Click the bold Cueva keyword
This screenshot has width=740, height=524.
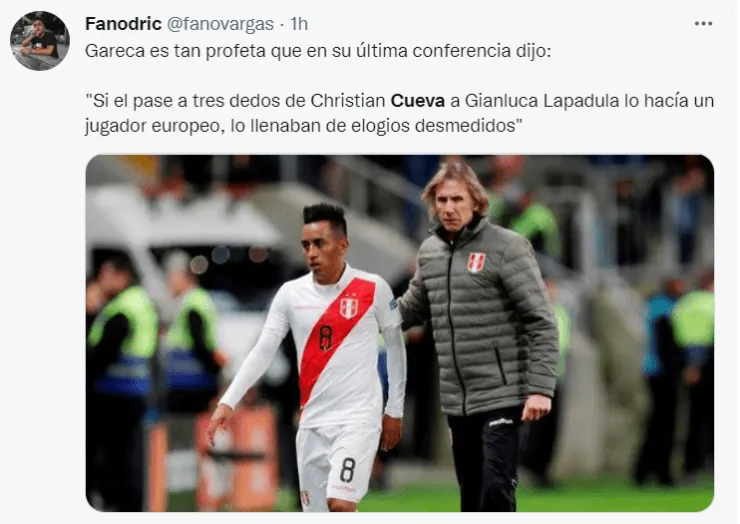pos(418,101)
